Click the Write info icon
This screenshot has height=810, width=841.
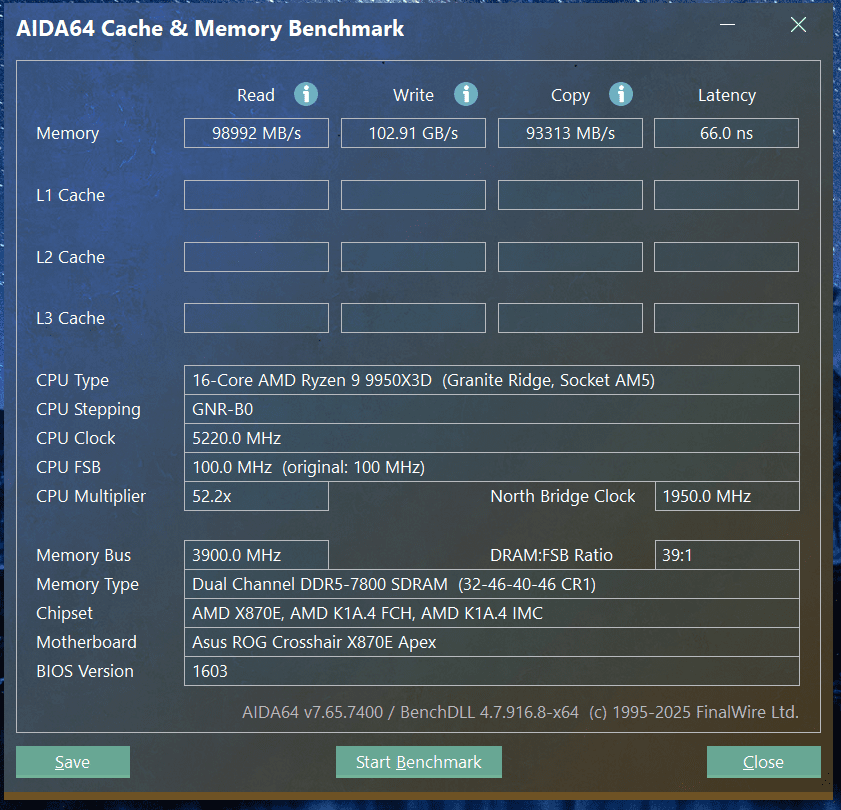[466, 94]
